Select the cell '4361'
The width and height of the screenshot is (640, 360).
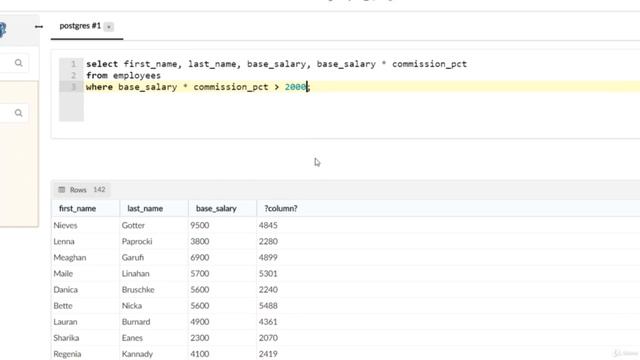tap(268, 322)
